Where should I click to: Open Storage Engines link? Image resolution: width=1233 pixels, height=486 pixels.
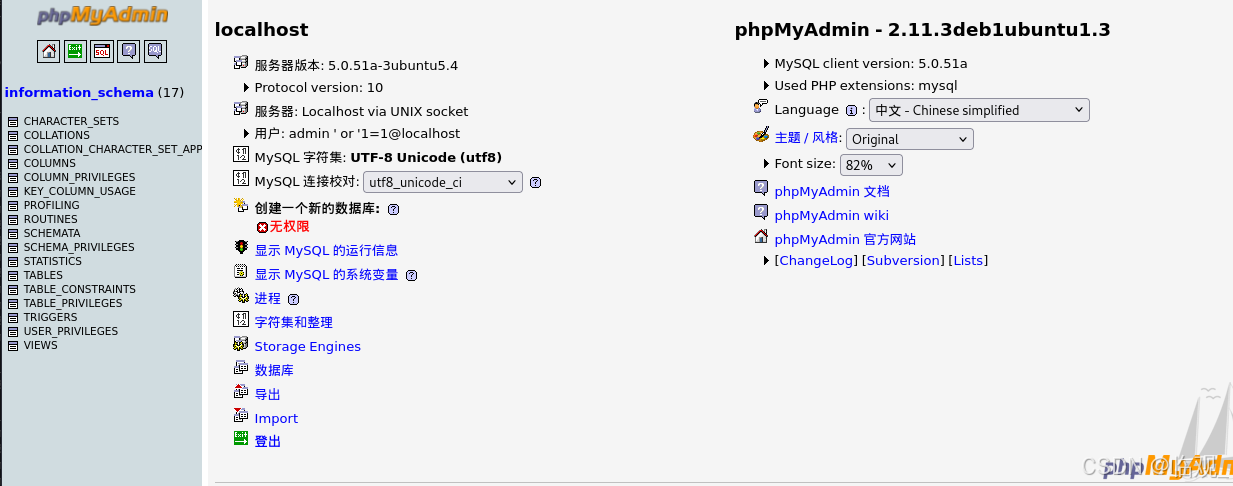tap(308, 346)
